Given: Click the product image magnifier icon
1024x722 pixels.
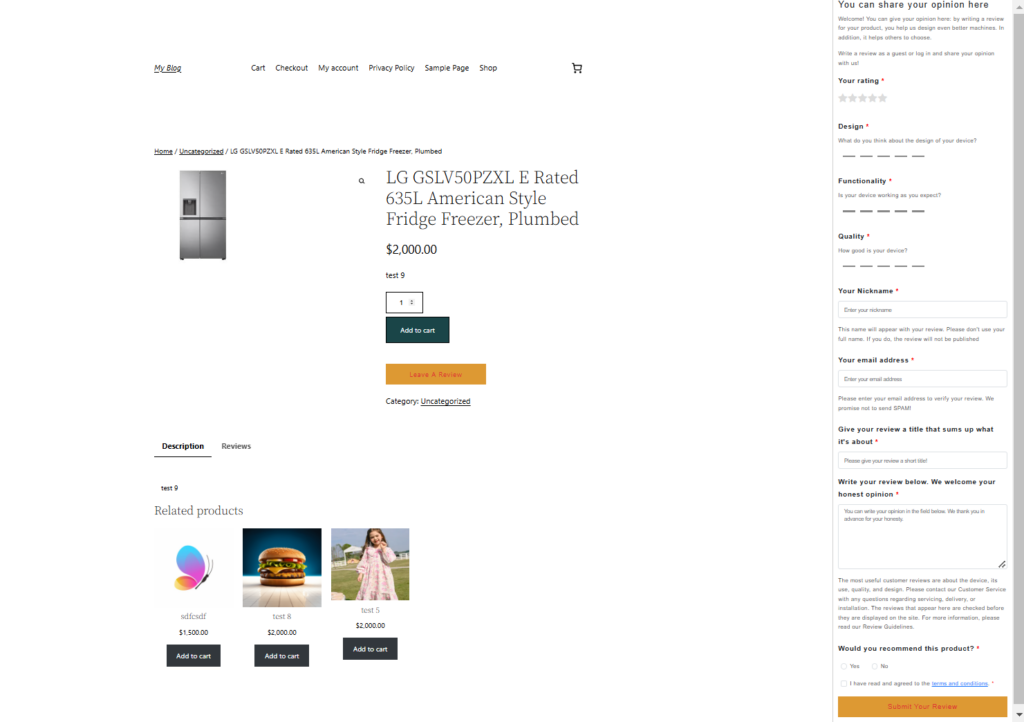Looking at the screenshot, I should tap(361, 181).
